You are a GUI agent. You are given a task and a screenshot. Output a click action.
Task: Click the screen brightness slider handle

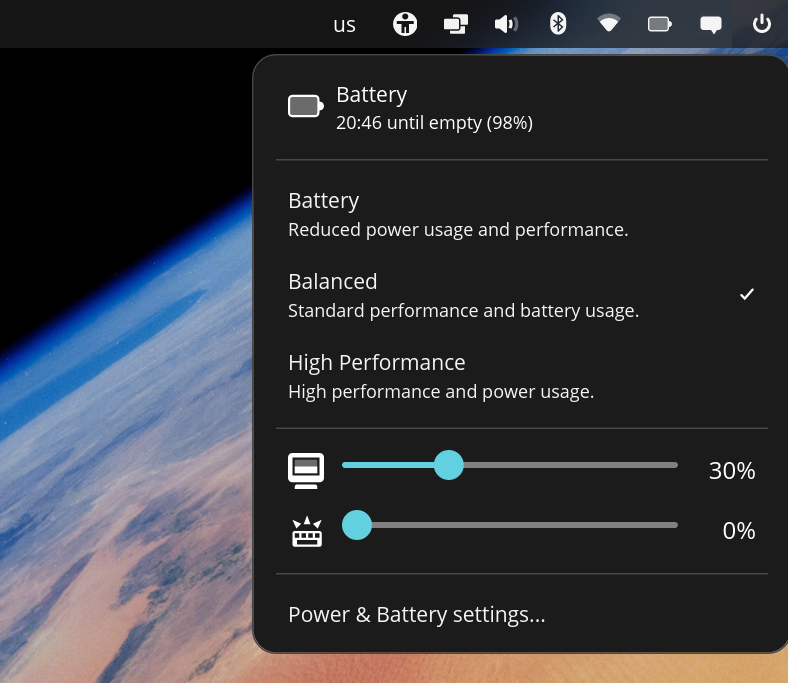pos(448,465)
